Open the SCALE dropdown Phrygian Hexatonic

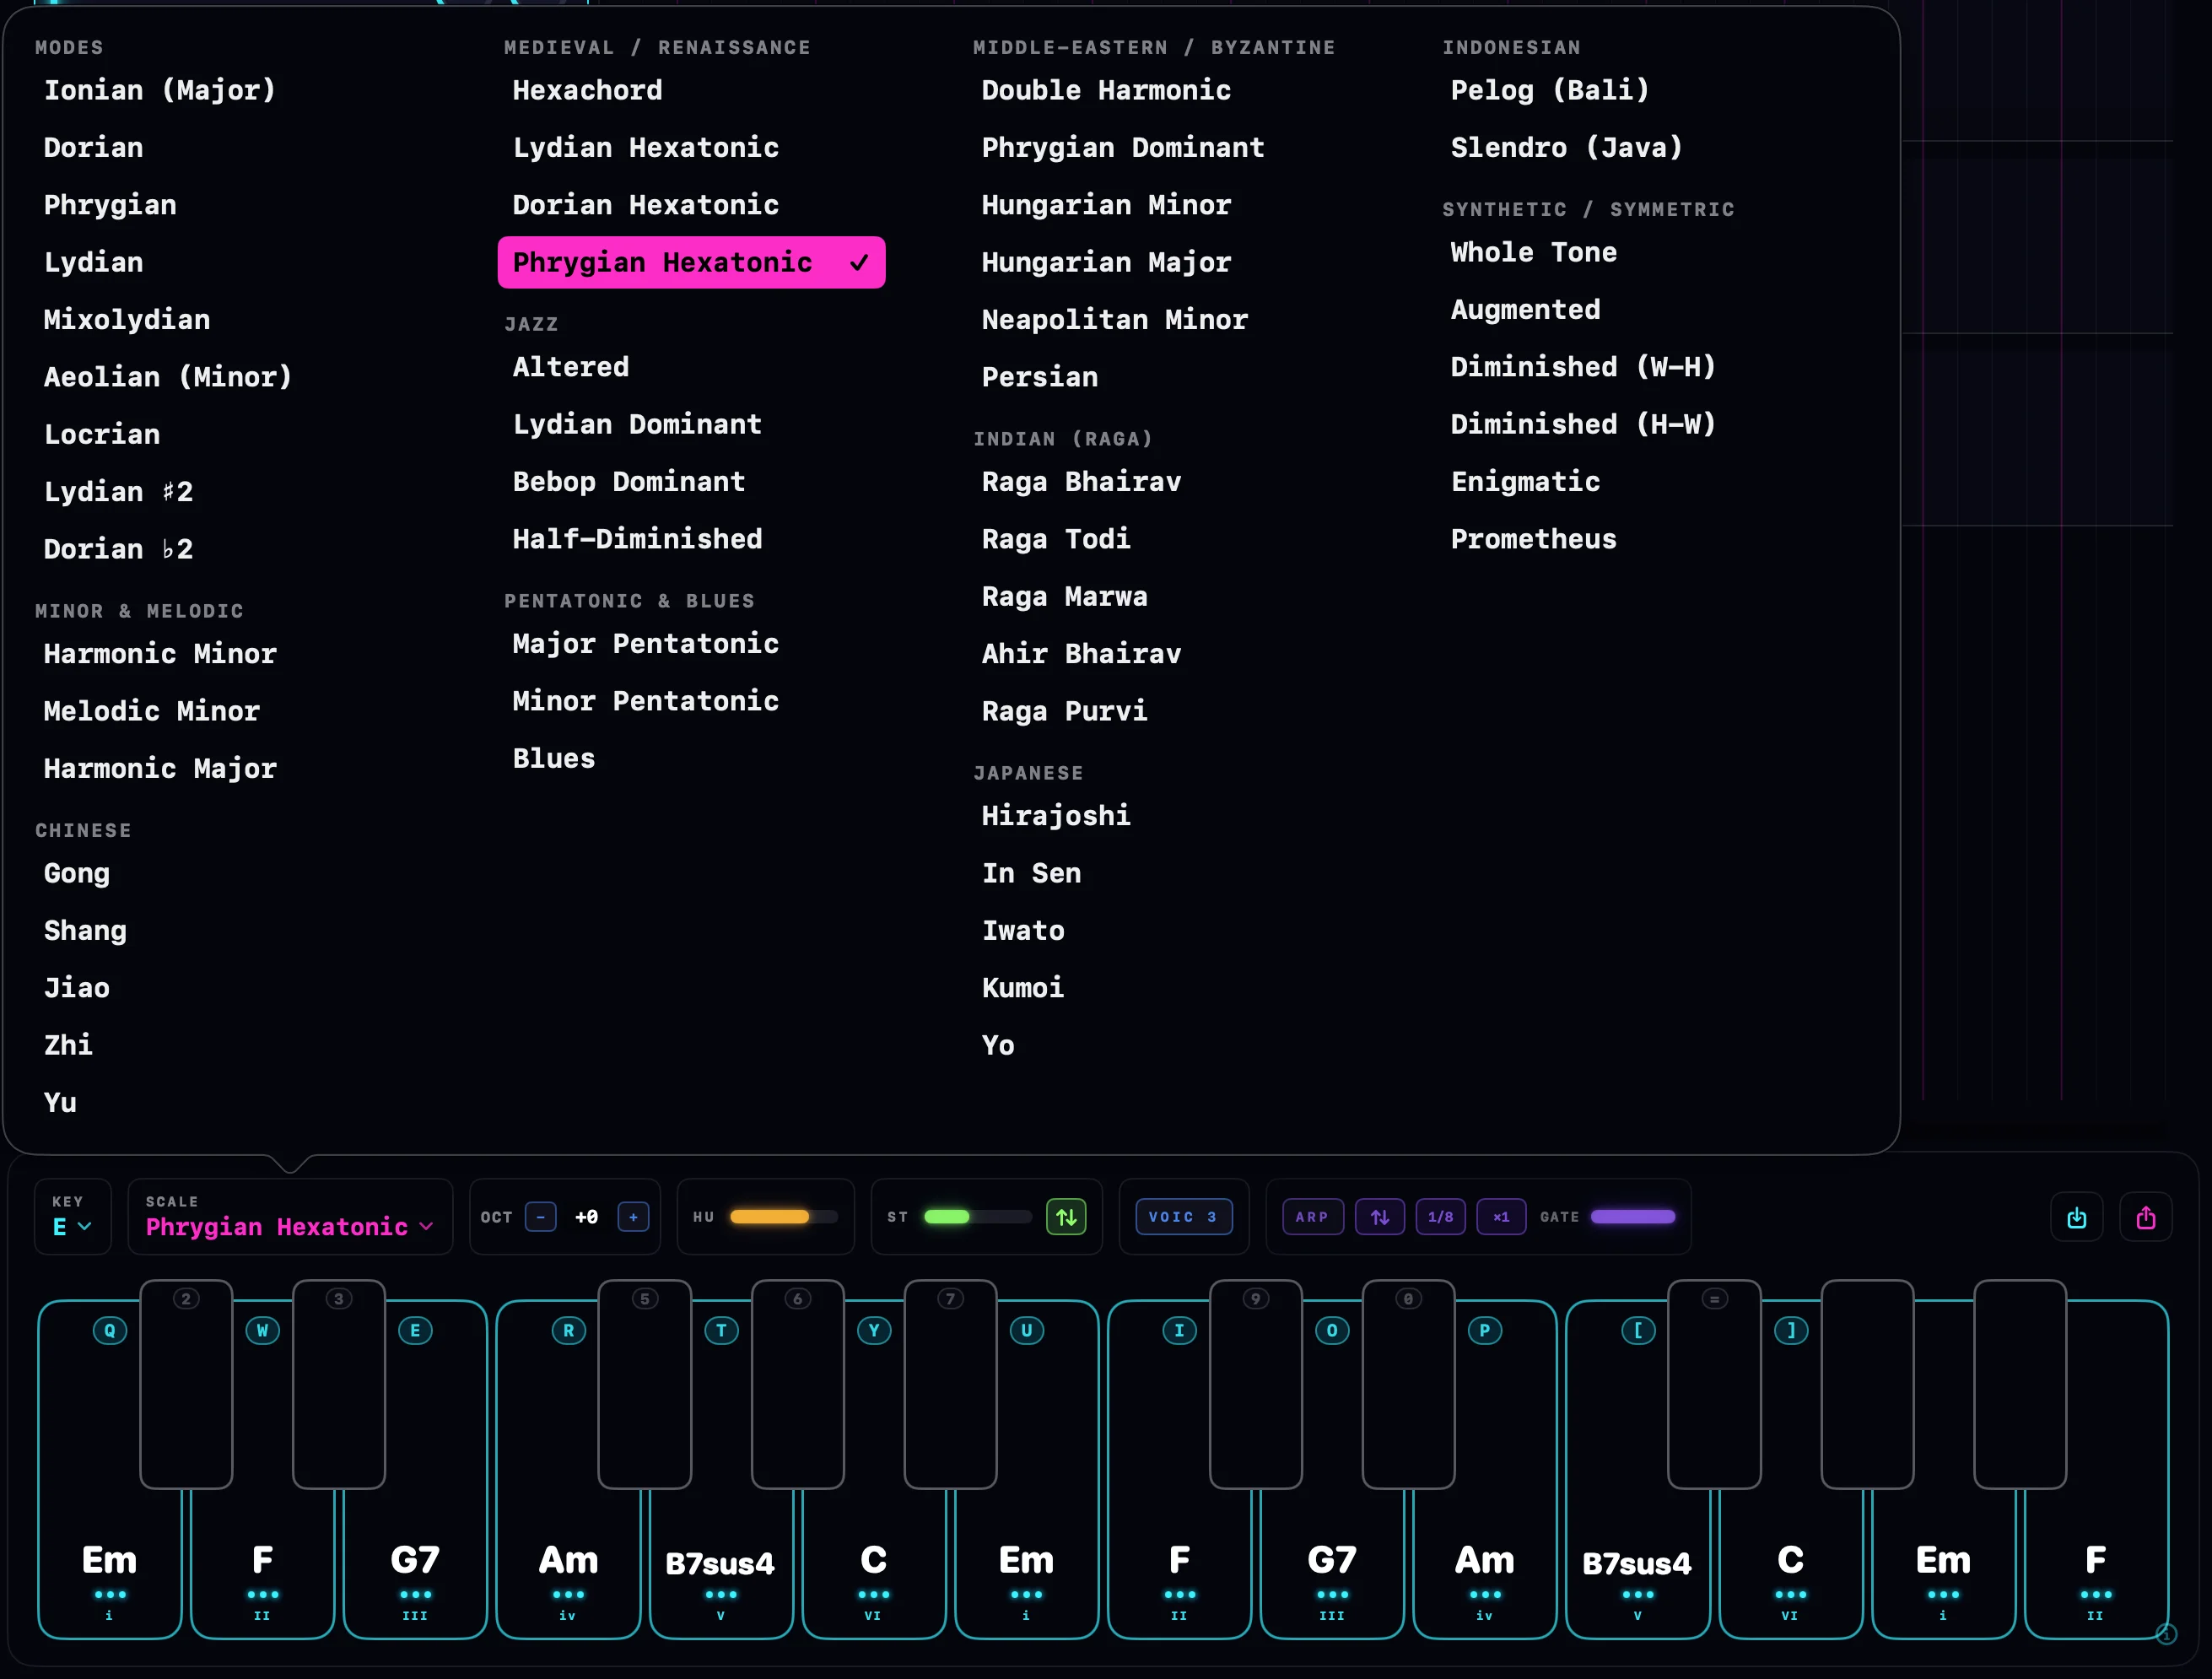tap(290, 1216)
